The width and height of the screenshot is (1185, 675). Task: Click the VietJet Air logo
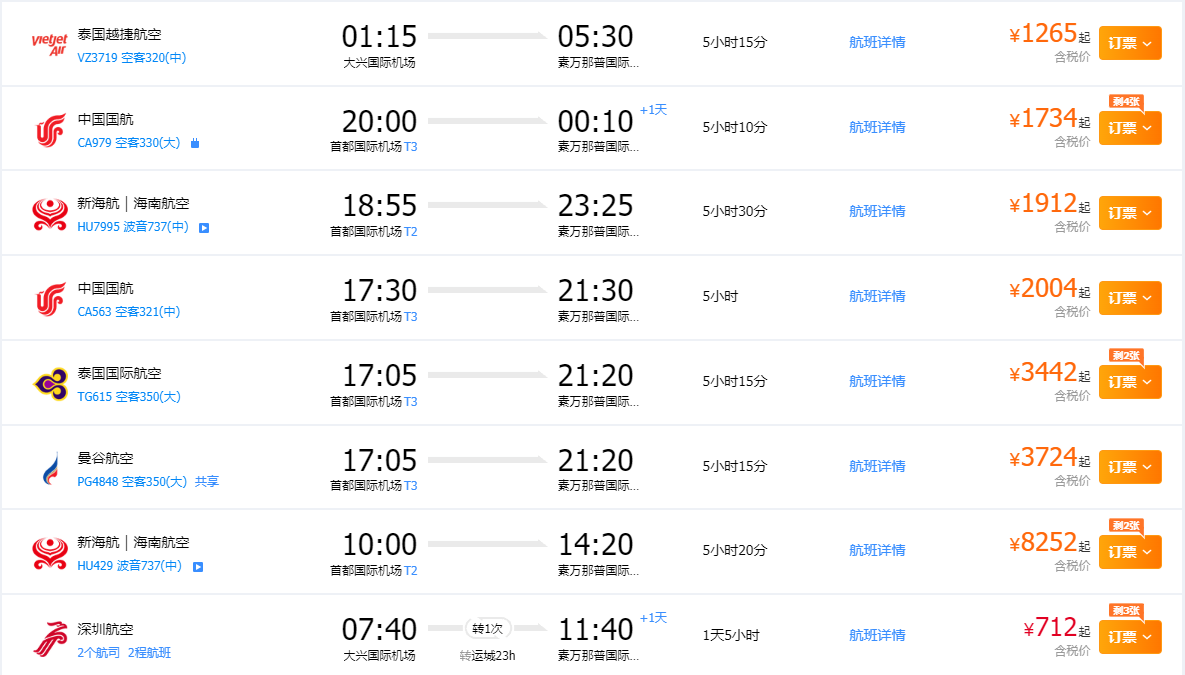(48, 44)
